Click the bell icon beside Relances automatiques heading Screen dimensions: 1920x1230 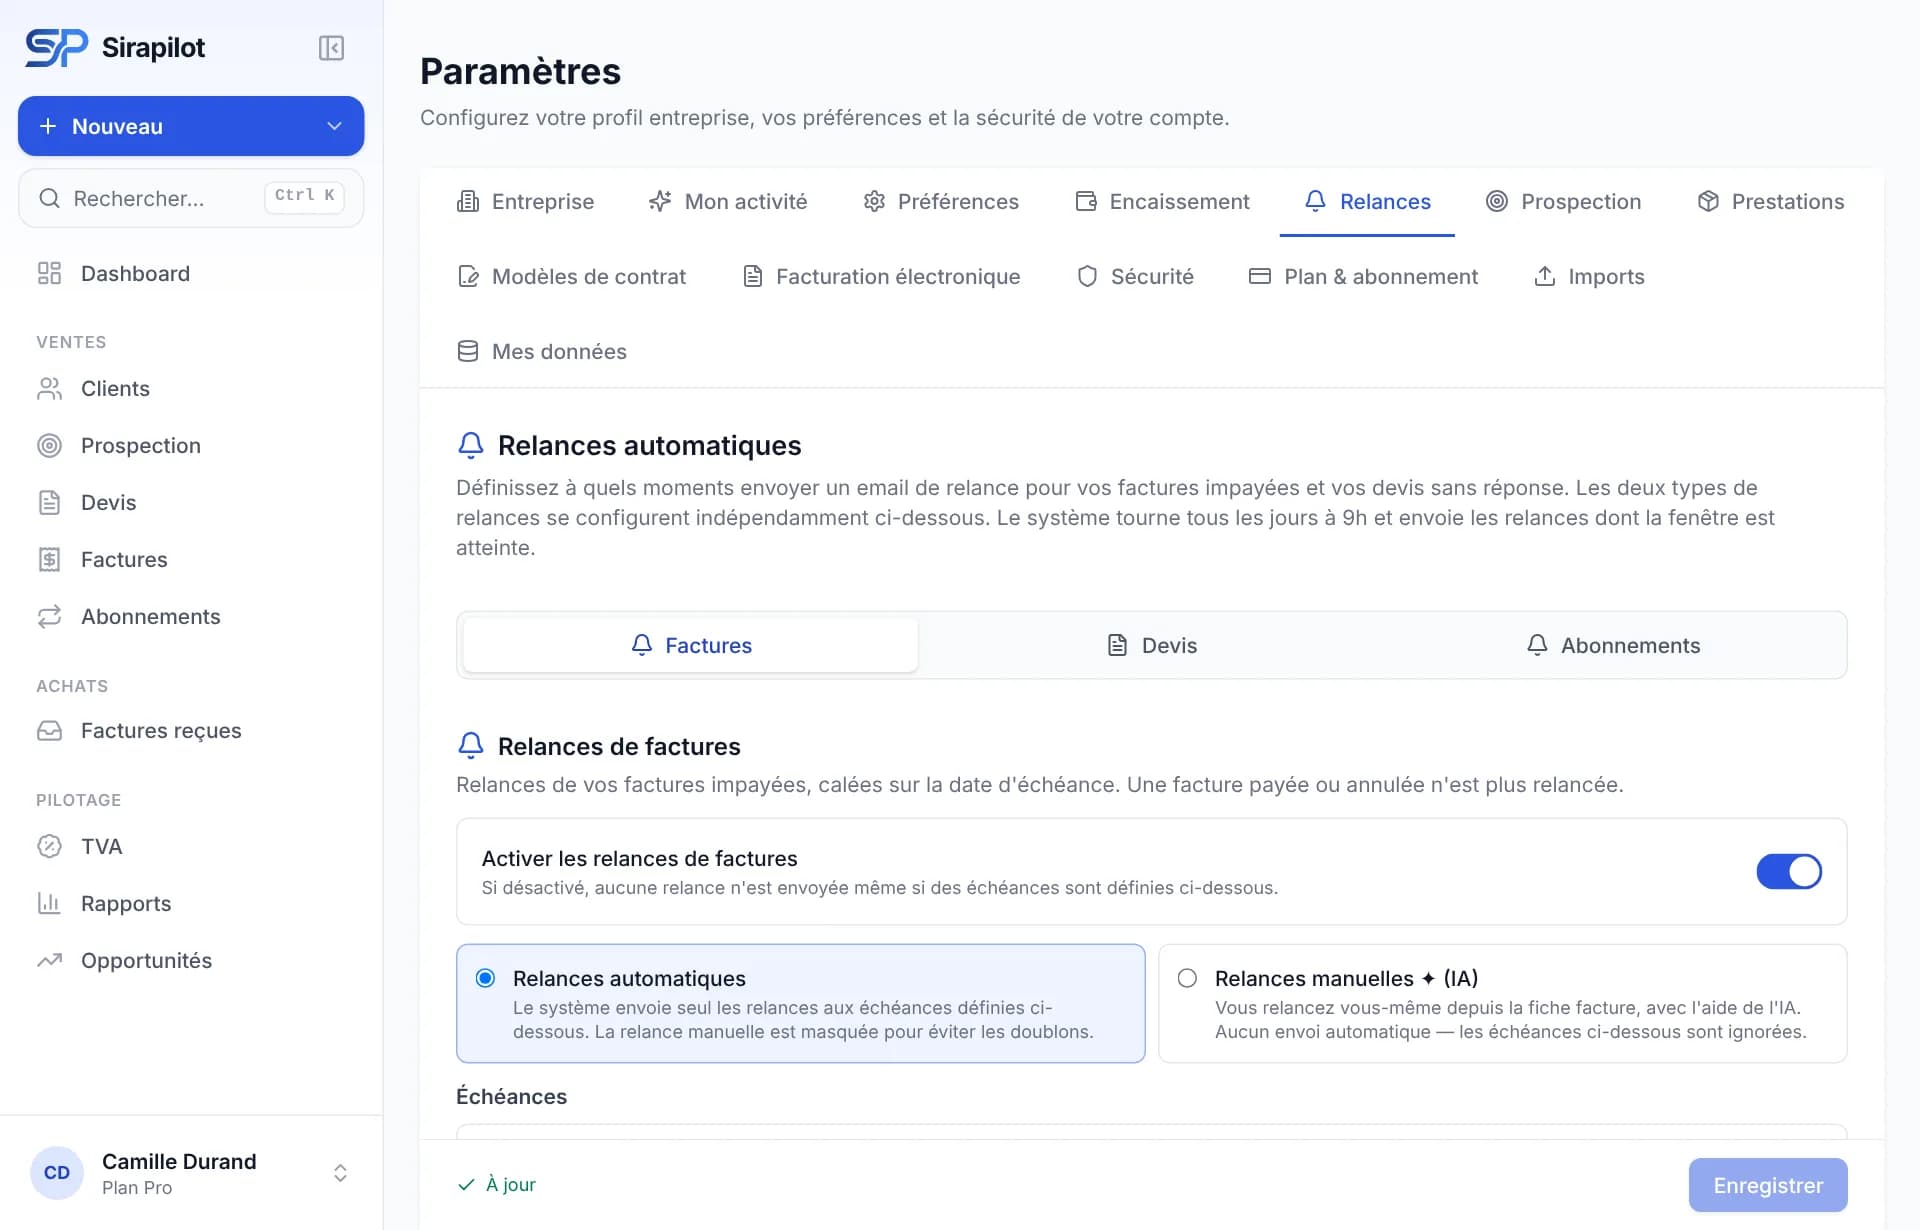tap(470, 445)
